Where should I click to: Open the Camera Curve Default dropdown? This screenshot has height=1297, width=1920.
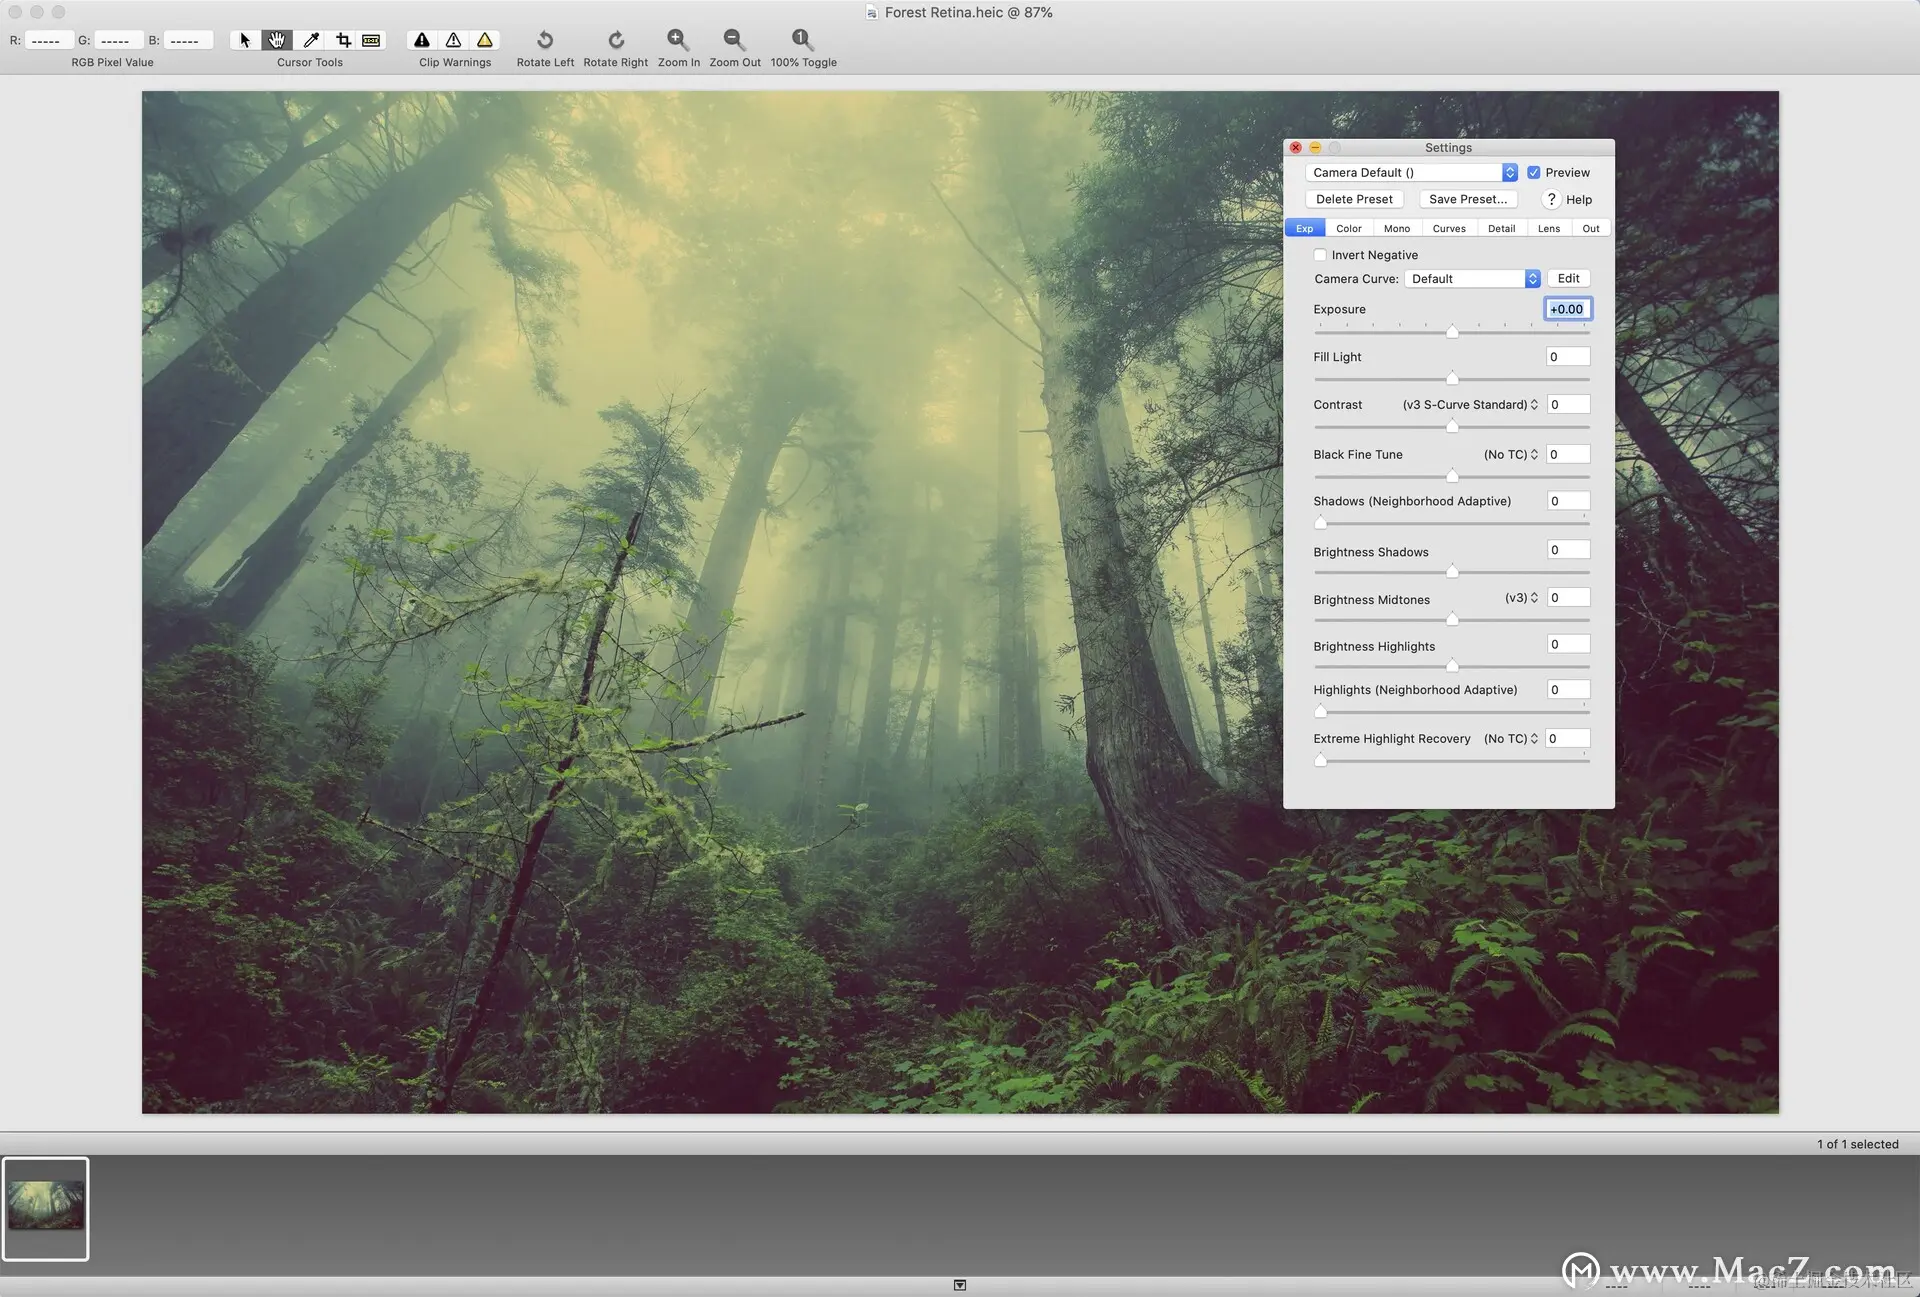click(1472, 279)
